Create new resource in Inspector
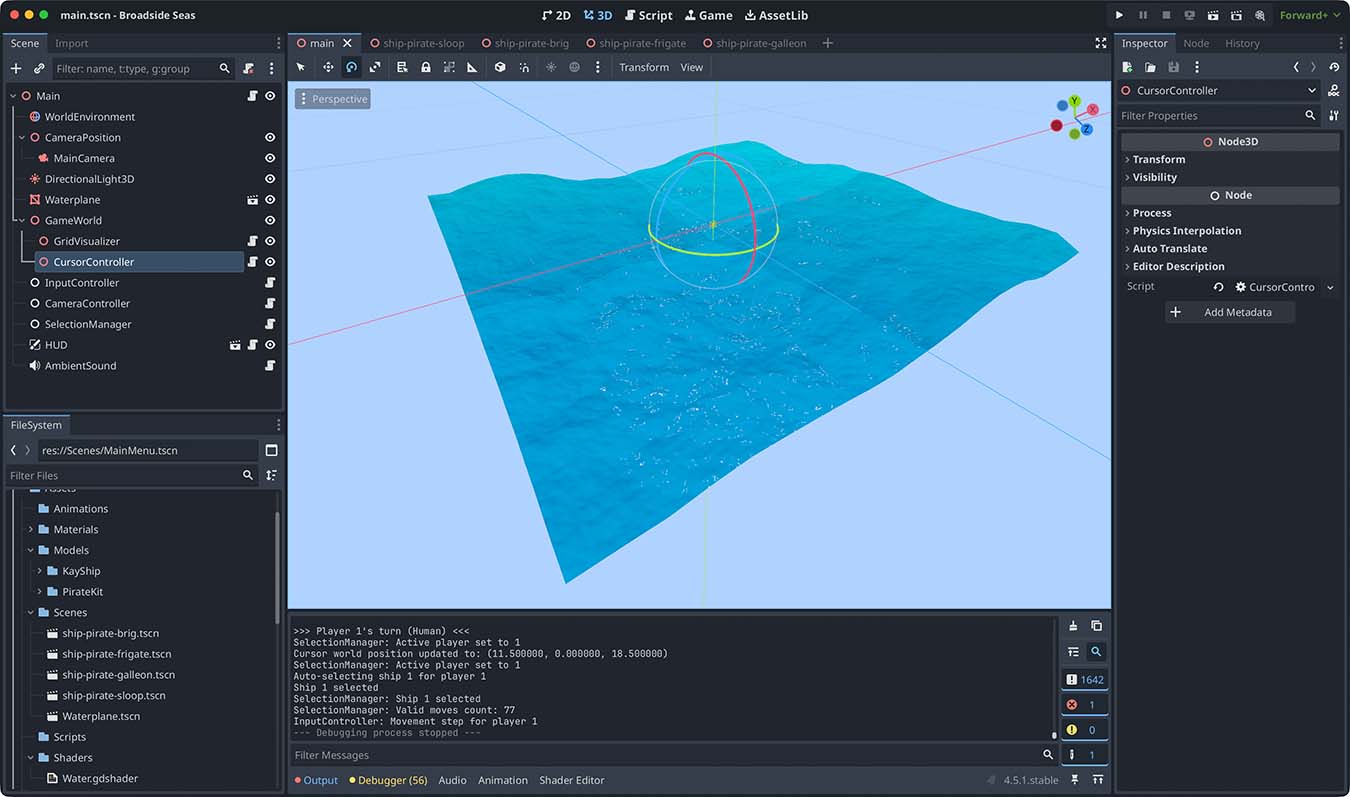Screen dimensions: 1350x797 coord(1127,67)
